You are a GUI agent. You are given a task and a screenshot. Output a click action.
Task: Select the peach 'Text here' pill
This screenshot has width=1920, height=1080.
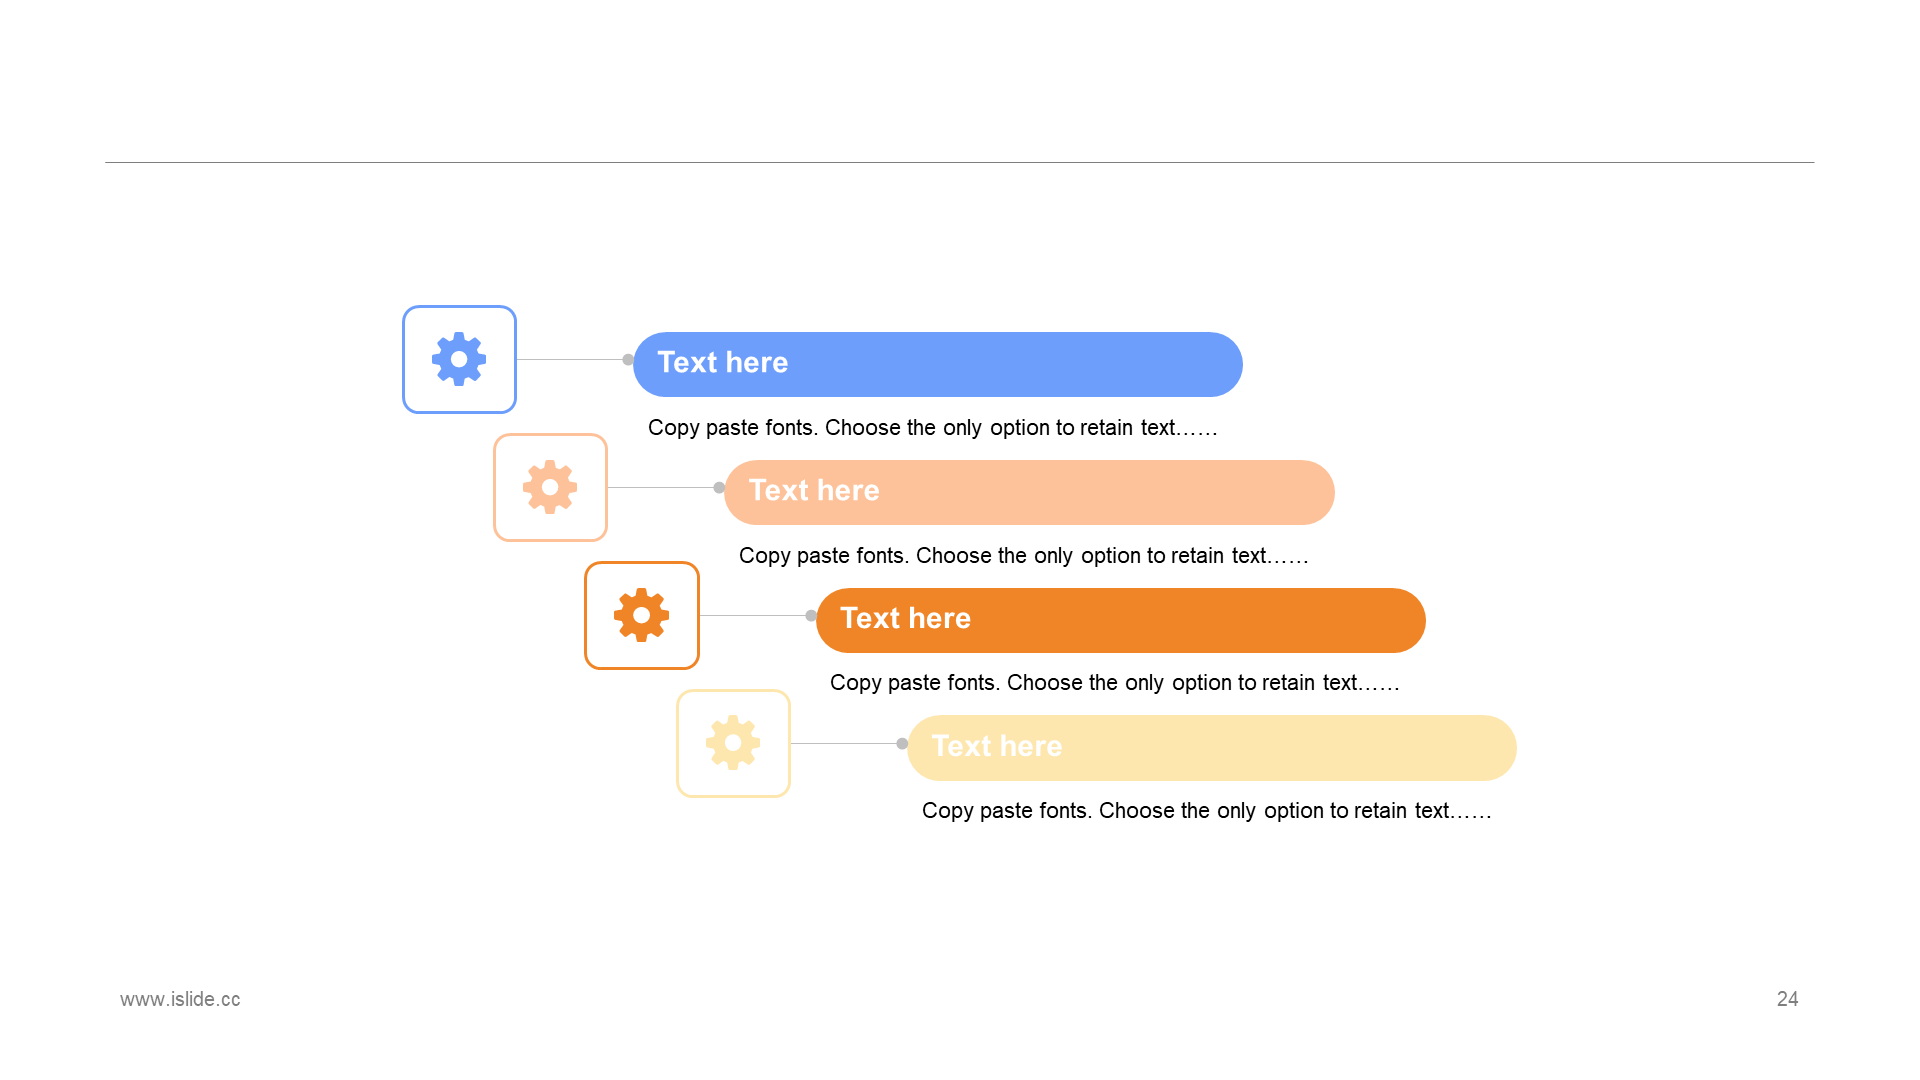point(1029,492)
